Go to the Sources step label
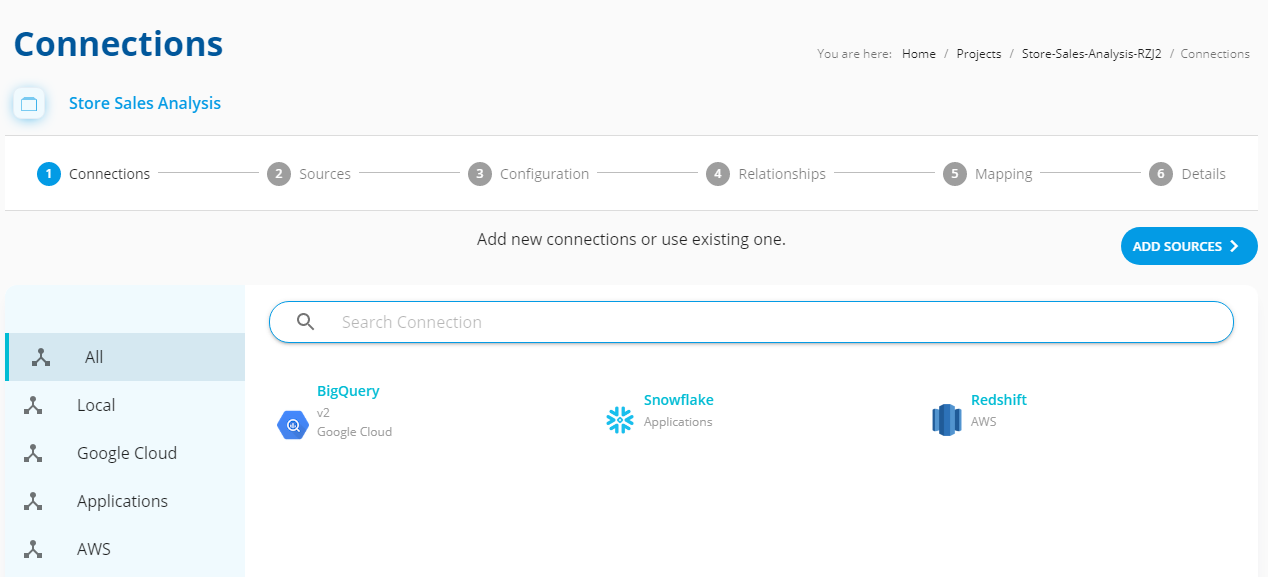The image size is (1268, 577). coord(325,174)
